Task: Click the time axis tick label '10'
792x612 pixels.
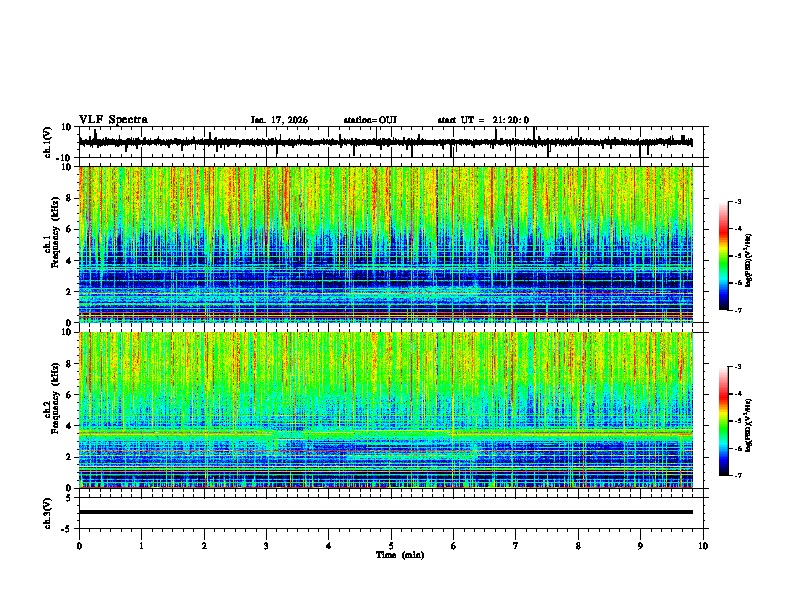Action: [x=703, y=546]
